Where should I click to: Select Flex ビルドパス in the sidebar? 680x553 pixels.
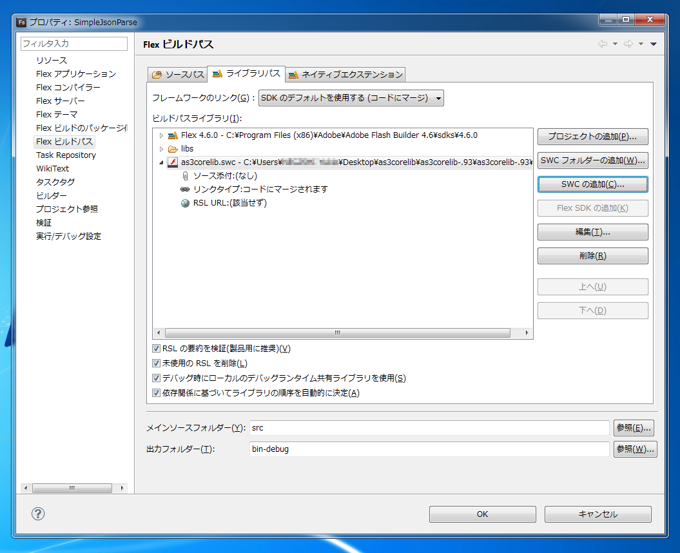[64, 141]
